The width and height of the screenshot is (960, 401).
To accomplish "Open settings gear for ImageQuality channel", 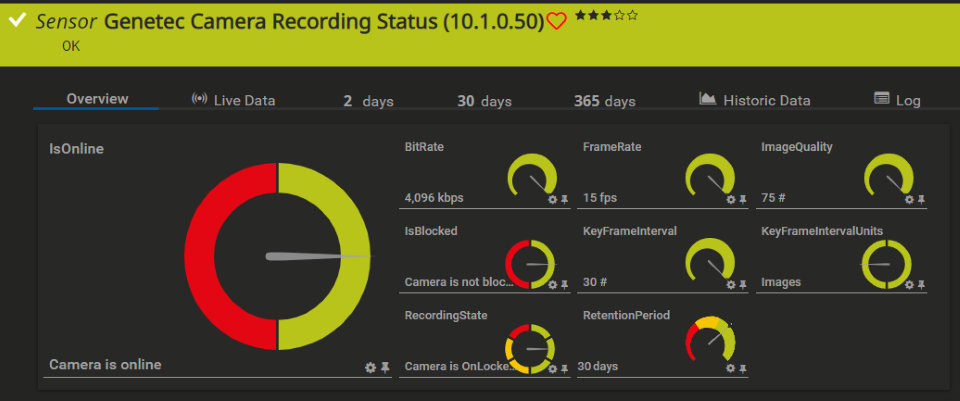I will [x=909, y=200].
